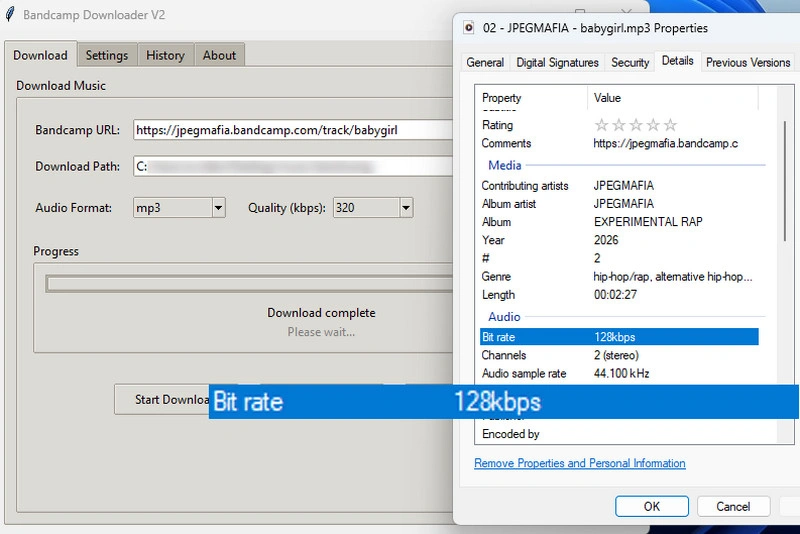Click the Encoded by property row
The image size is (800, 534).
point(619,434)
